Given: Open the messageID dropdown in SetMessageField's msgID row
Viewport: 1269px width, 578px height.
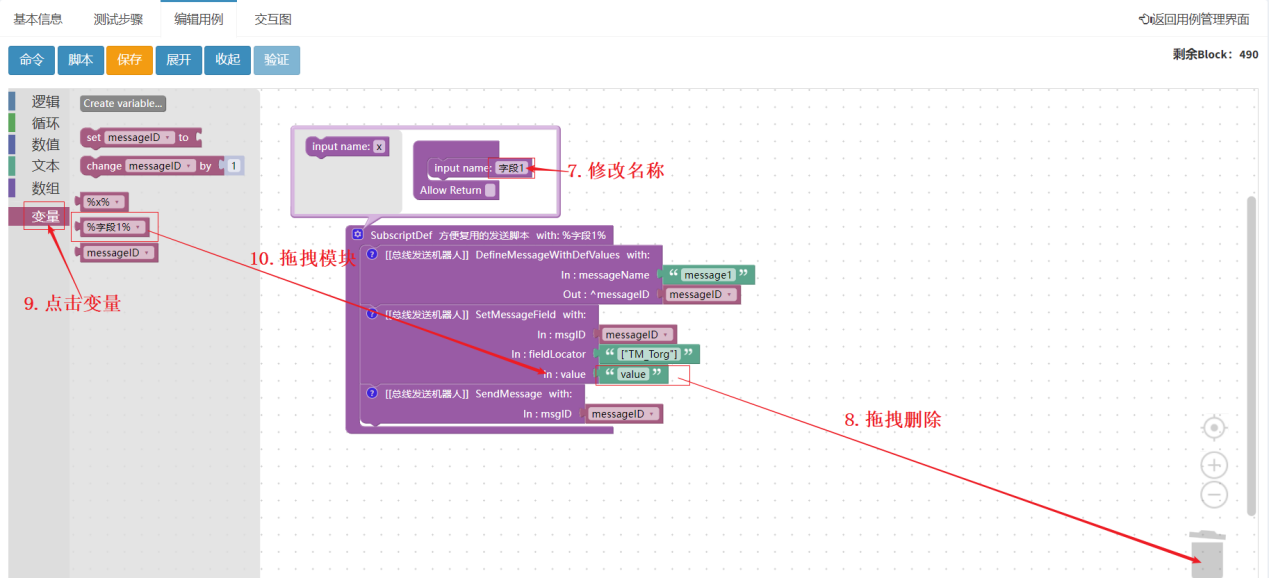Looking at the screenshot, I should (638, 334).
